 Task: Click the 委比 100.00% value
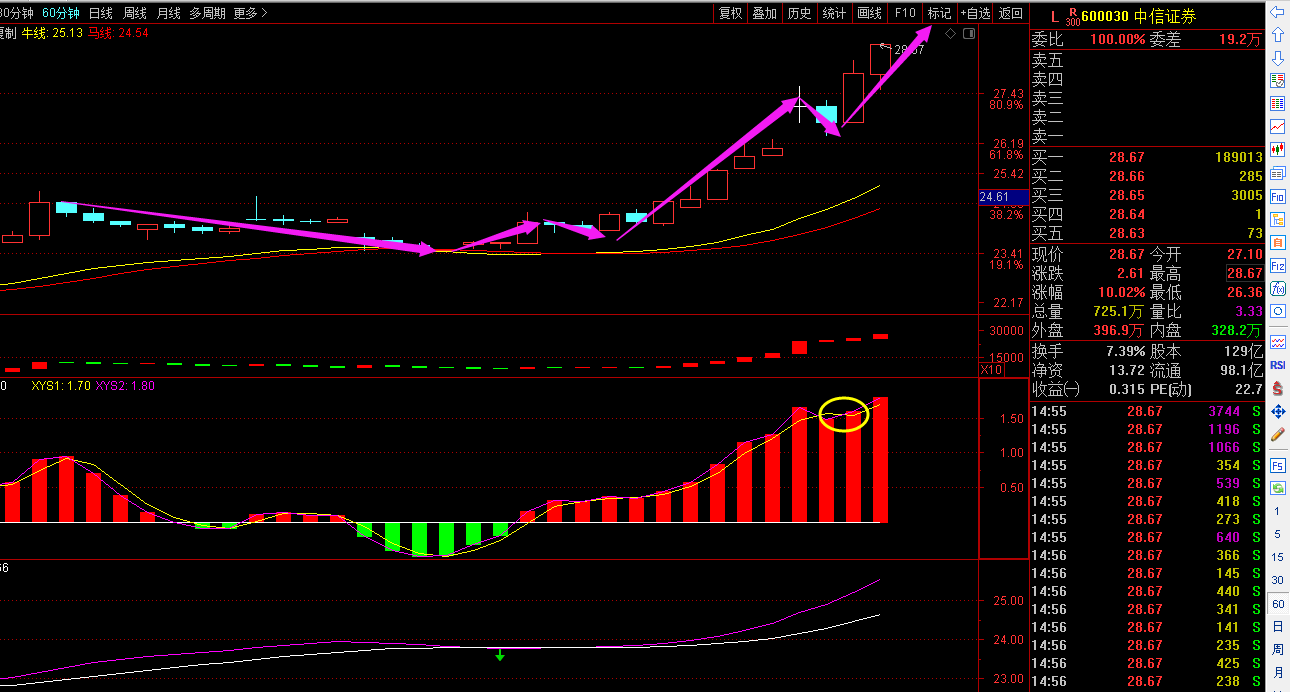click(x=1117, y=40)
